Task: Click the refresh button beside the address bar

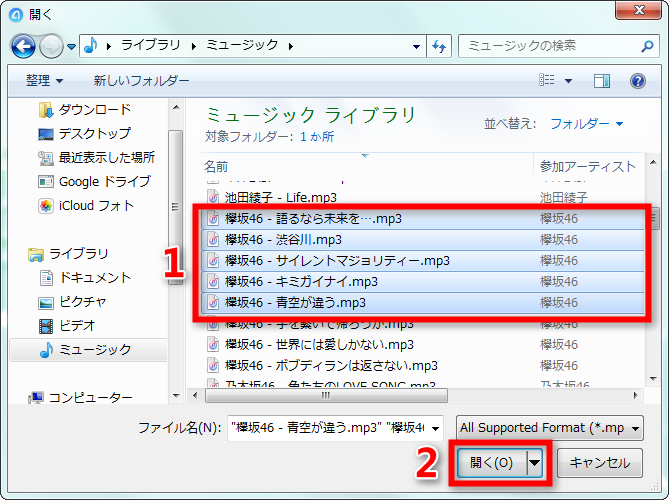Action: 439,46
